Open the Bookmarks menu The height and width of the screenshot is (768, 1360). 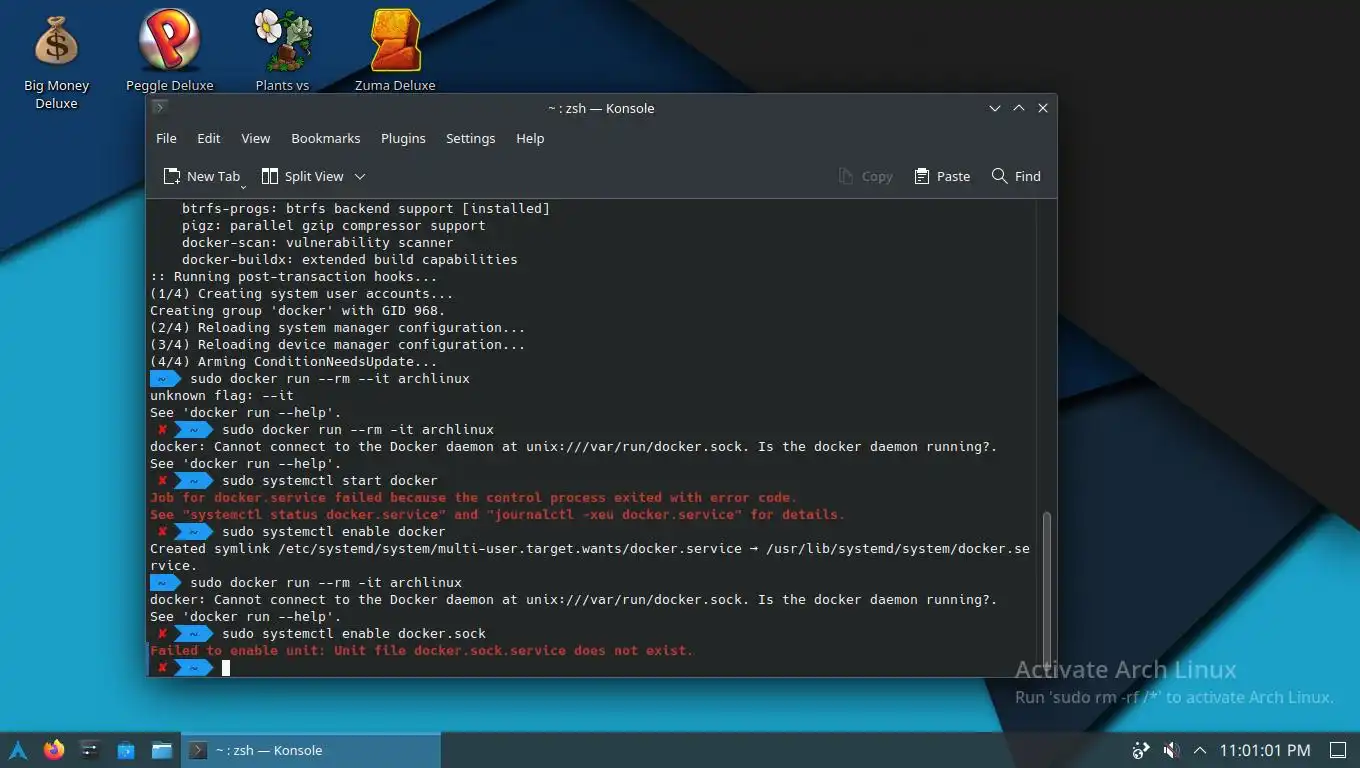point(325,138)
